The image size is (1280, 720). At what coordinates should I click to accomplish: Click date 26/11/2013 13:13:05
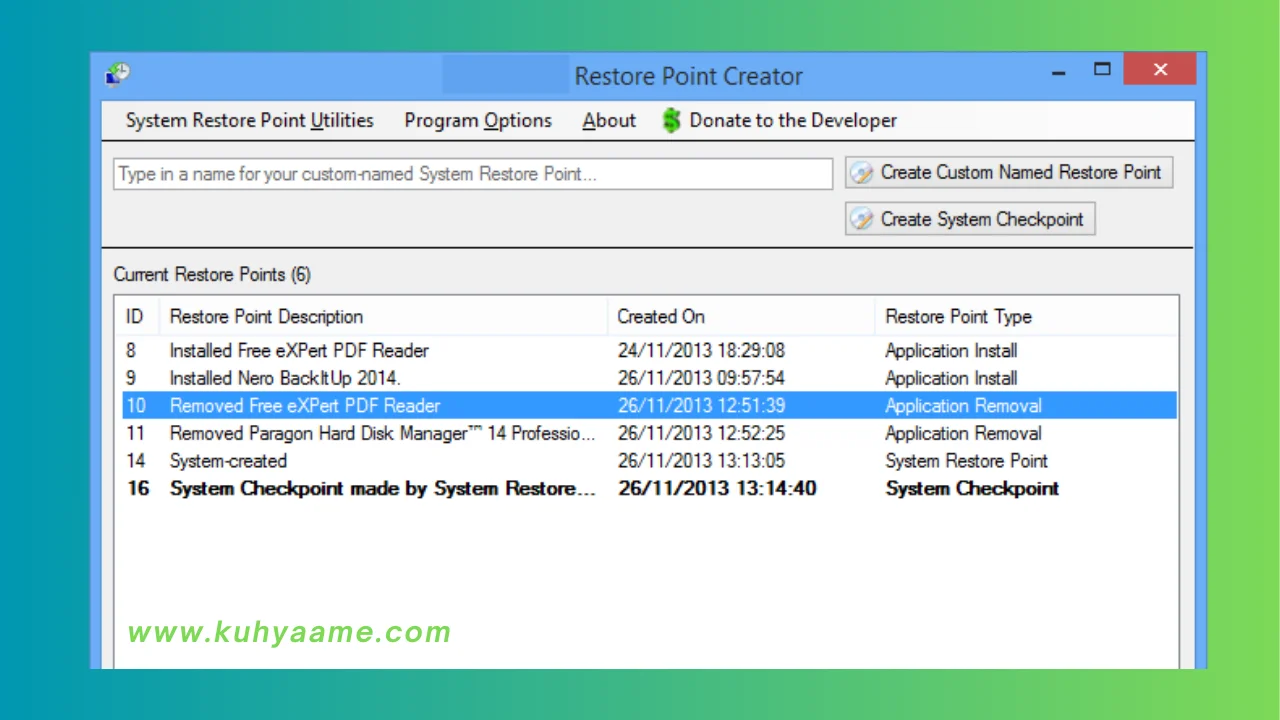(x=701, y=461)
